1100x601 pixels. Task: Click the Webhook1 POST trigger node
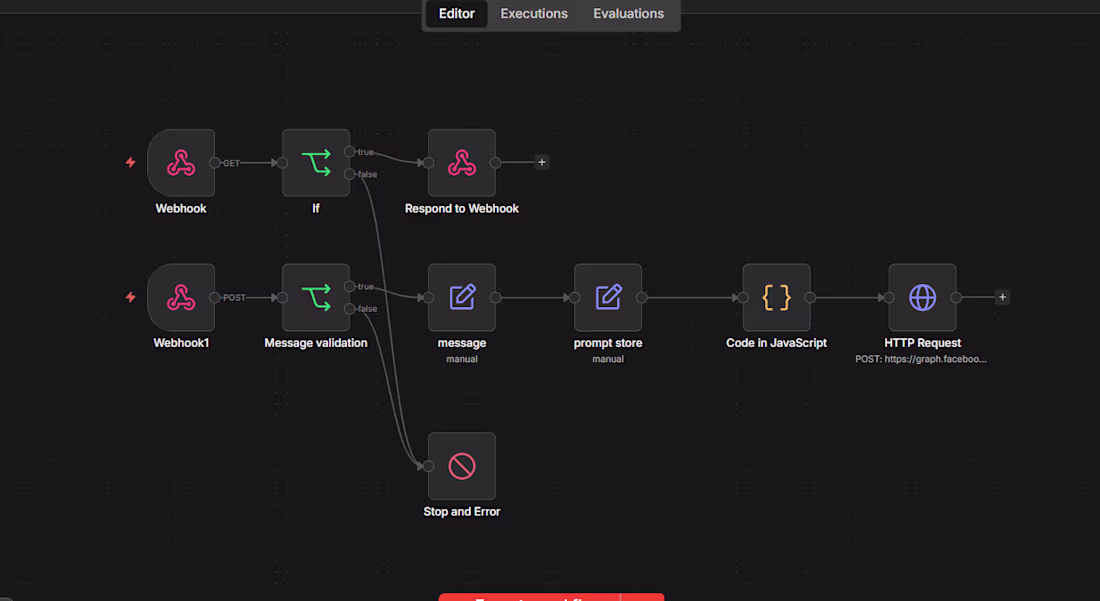[x=181, y=297]
